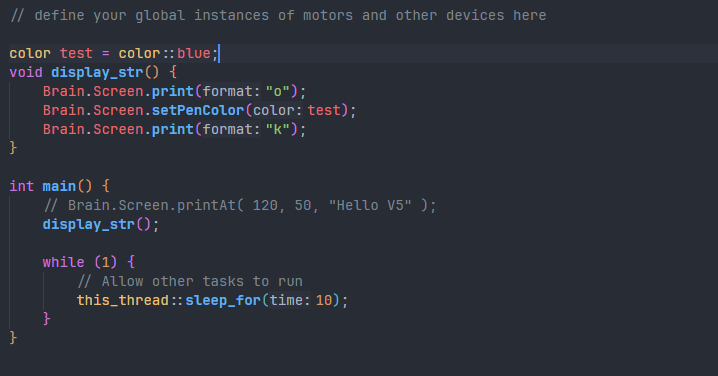This screenshot has height=376, width=718.
Task: Click the commented printAt line
Action: coord(240,205)
